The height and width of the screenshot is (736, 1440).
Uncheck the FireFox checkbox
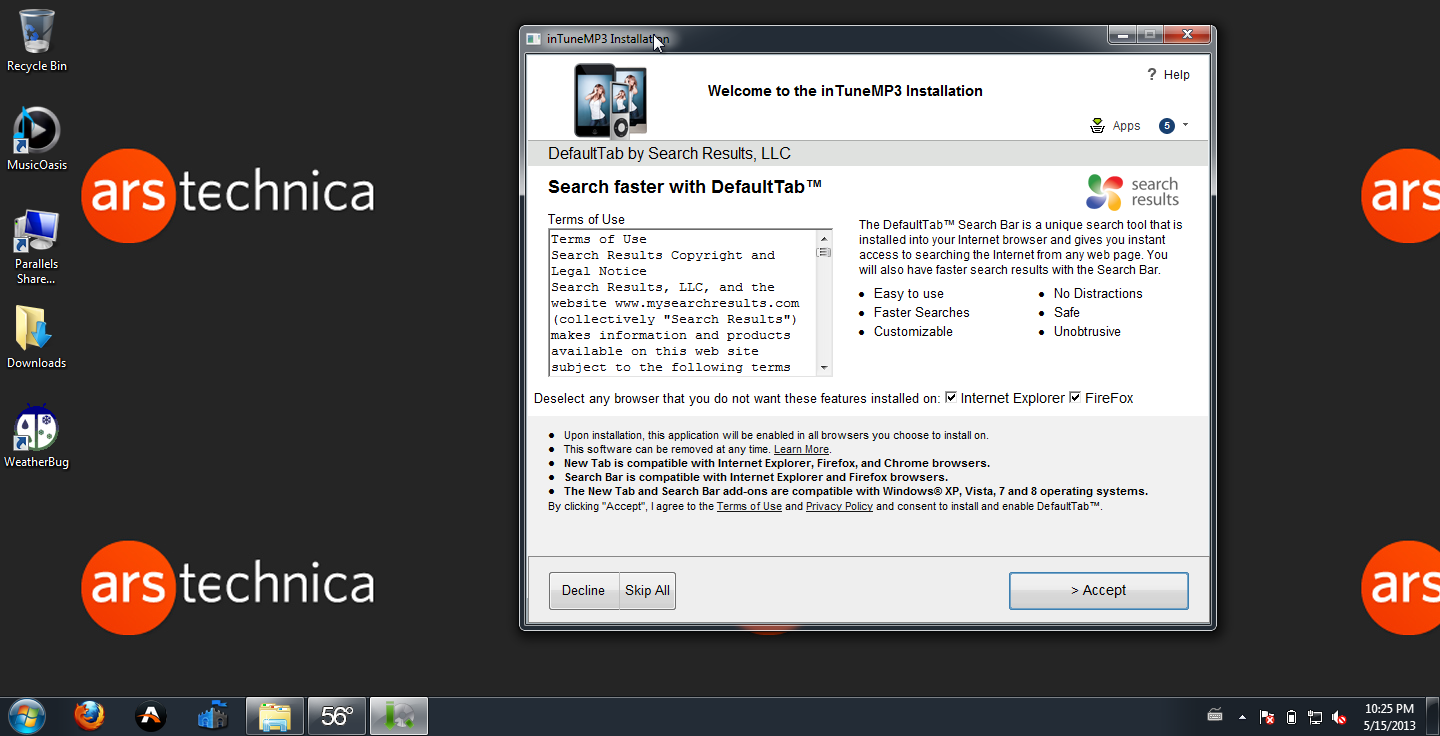pos(1075,398)
